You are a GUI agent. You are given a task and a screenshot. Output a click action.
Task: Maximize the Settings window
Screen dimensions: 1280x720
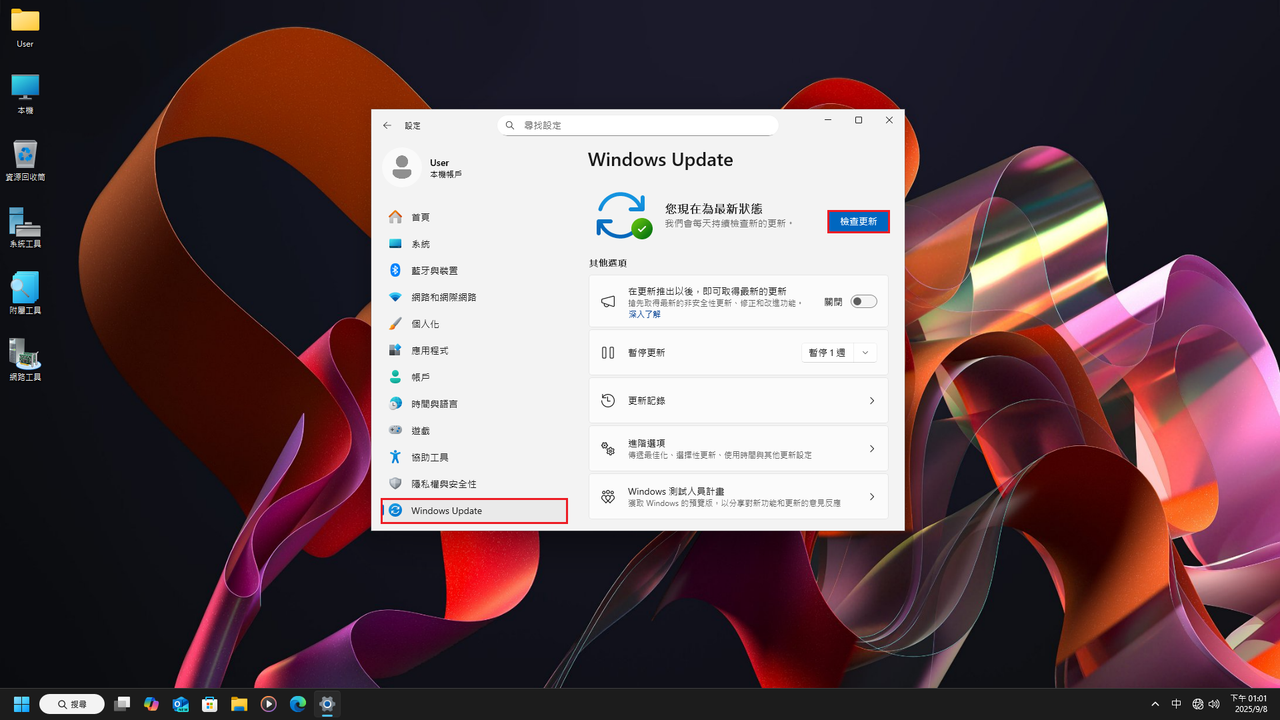click(858, 120)
